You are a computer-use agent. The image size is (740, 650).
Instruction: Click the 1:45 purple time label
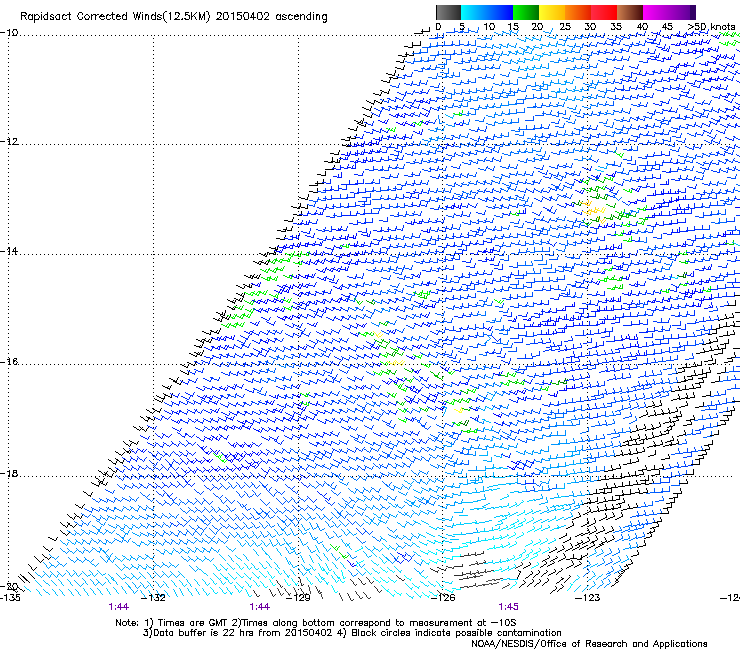508,607
